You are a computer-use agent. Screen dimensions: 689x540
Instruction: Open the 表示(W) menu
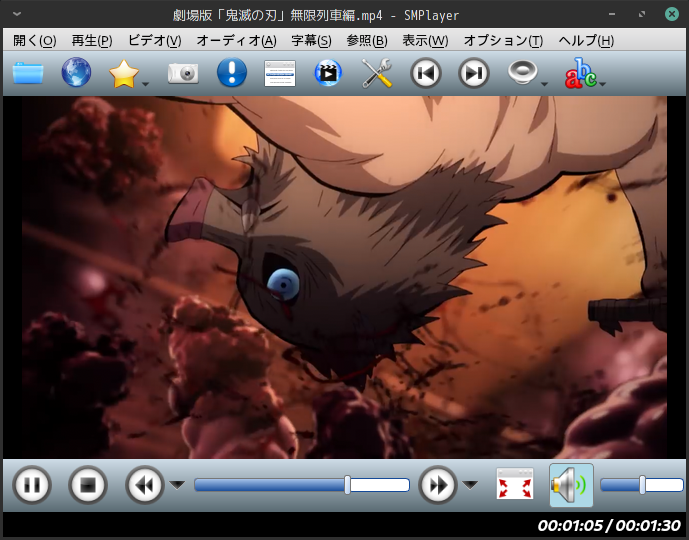click(425, 41)
